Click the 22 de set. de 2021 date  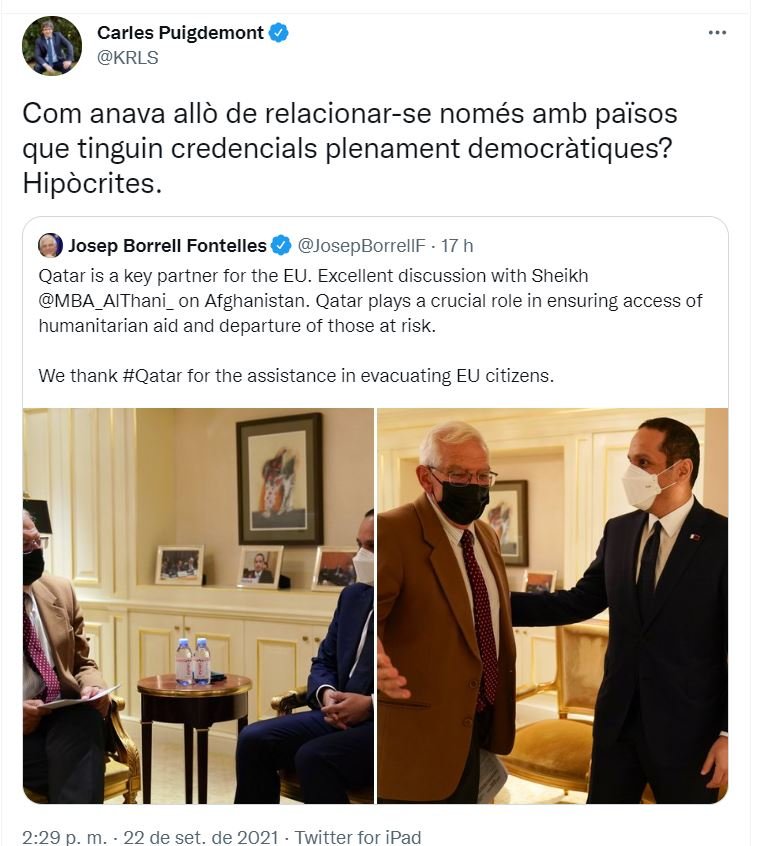point(201,837)
